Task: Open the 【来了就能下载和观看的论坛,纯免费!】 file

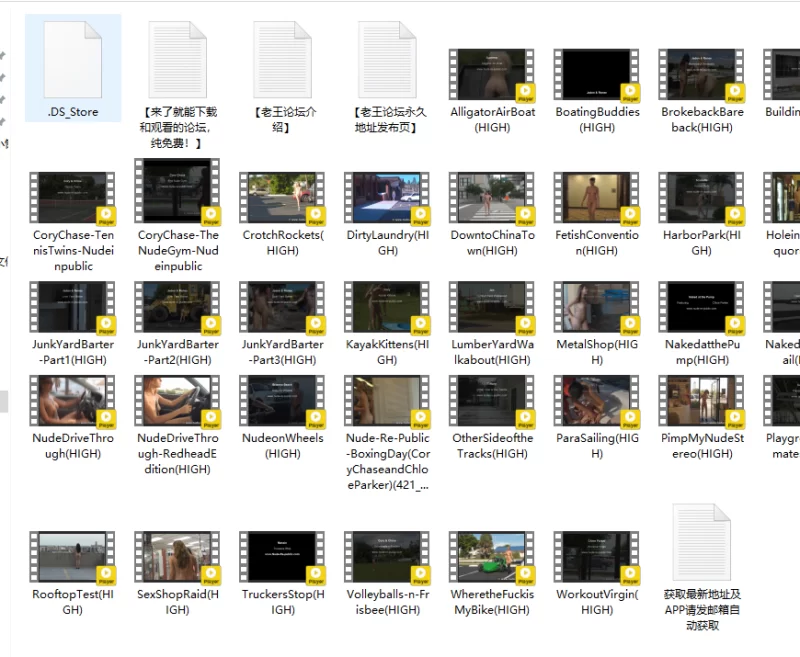Action: pyautogui.click(x=177, y=60)
